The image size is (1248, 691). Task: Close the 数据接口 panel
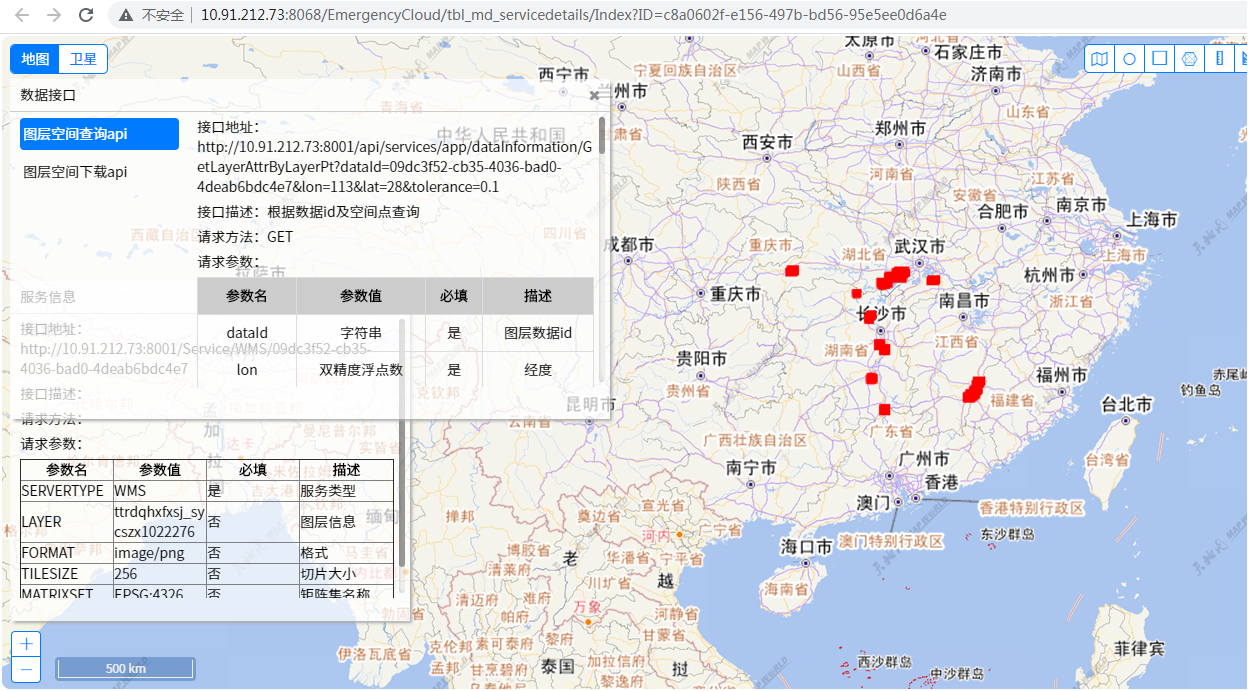pyautogui.click(x=594, y=96)
